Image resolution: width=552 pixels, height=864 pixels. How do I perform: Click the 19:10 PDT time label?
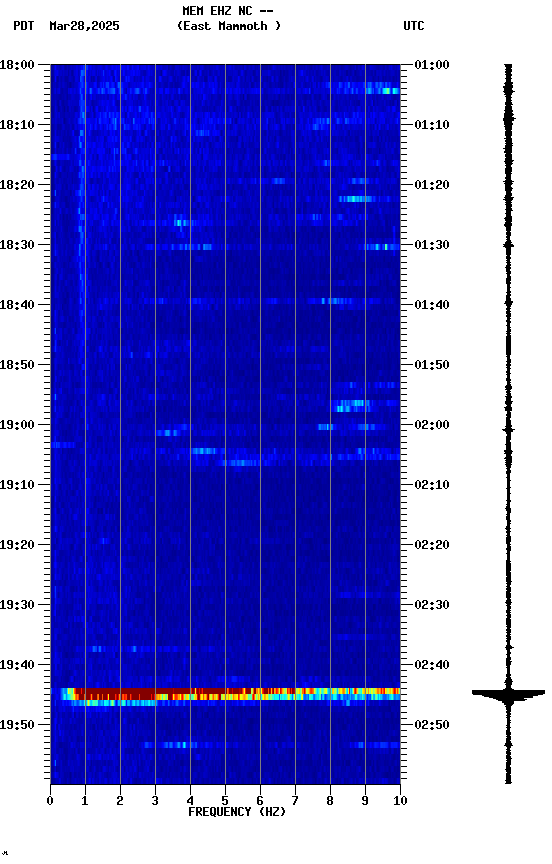tap(17, 485)
